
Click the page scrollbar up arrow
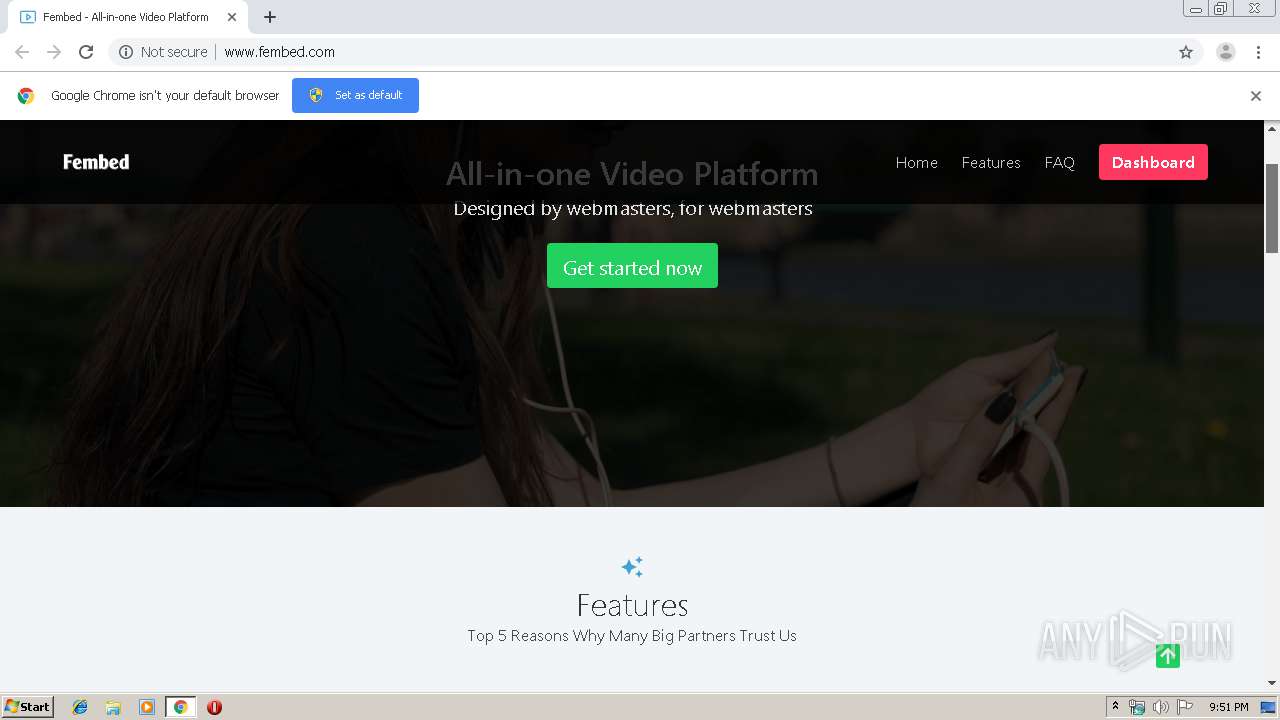(1272, 128)
